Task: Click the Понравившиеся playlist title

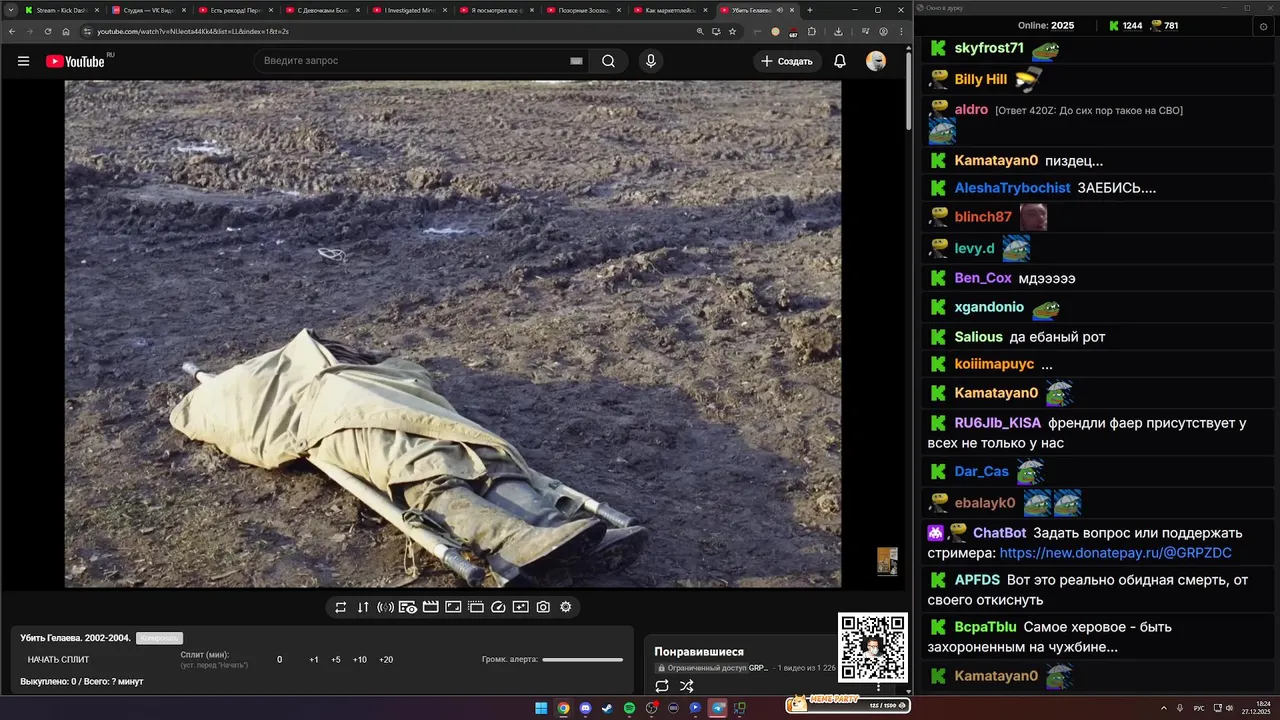Action: 699,652
